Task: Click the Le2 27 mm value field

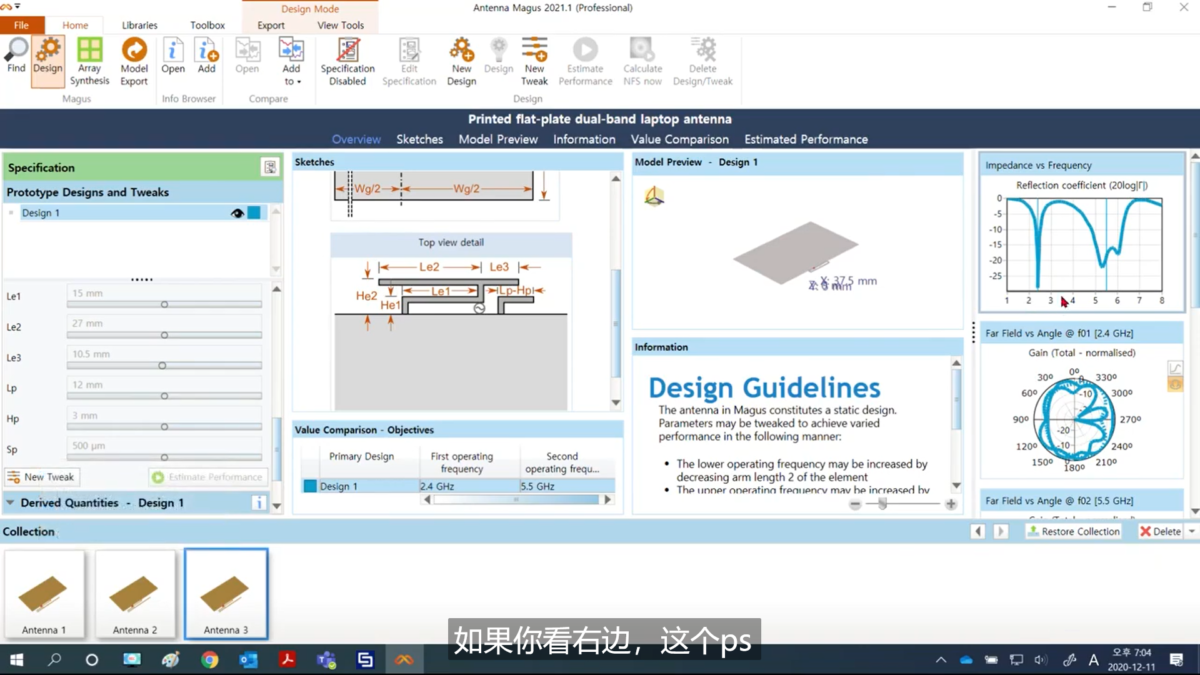Action: coord(164,323)
